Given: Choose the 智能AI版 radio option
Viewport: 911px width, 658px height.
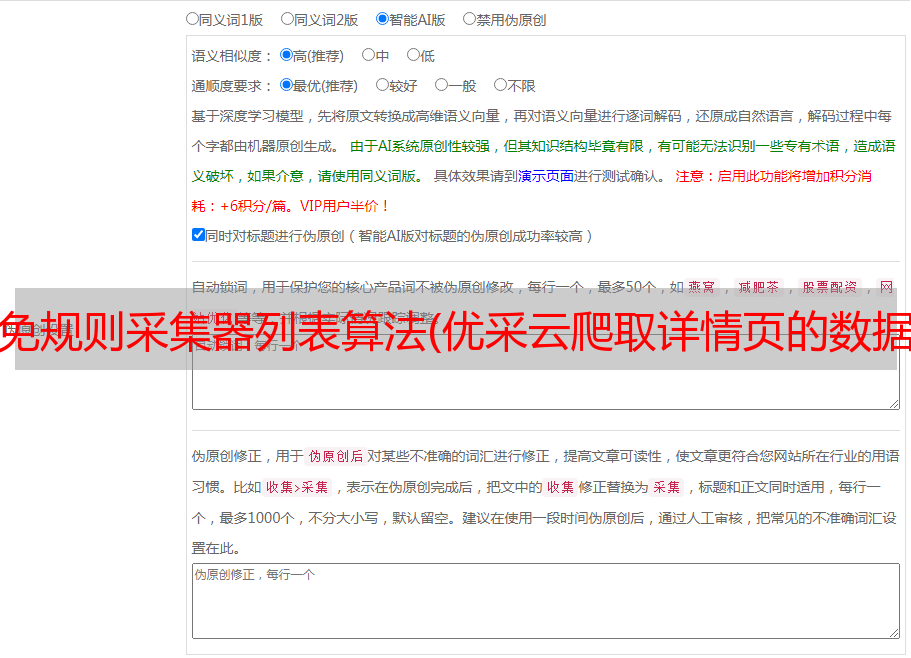Looking at the screenshot, I should coord(382,19).
